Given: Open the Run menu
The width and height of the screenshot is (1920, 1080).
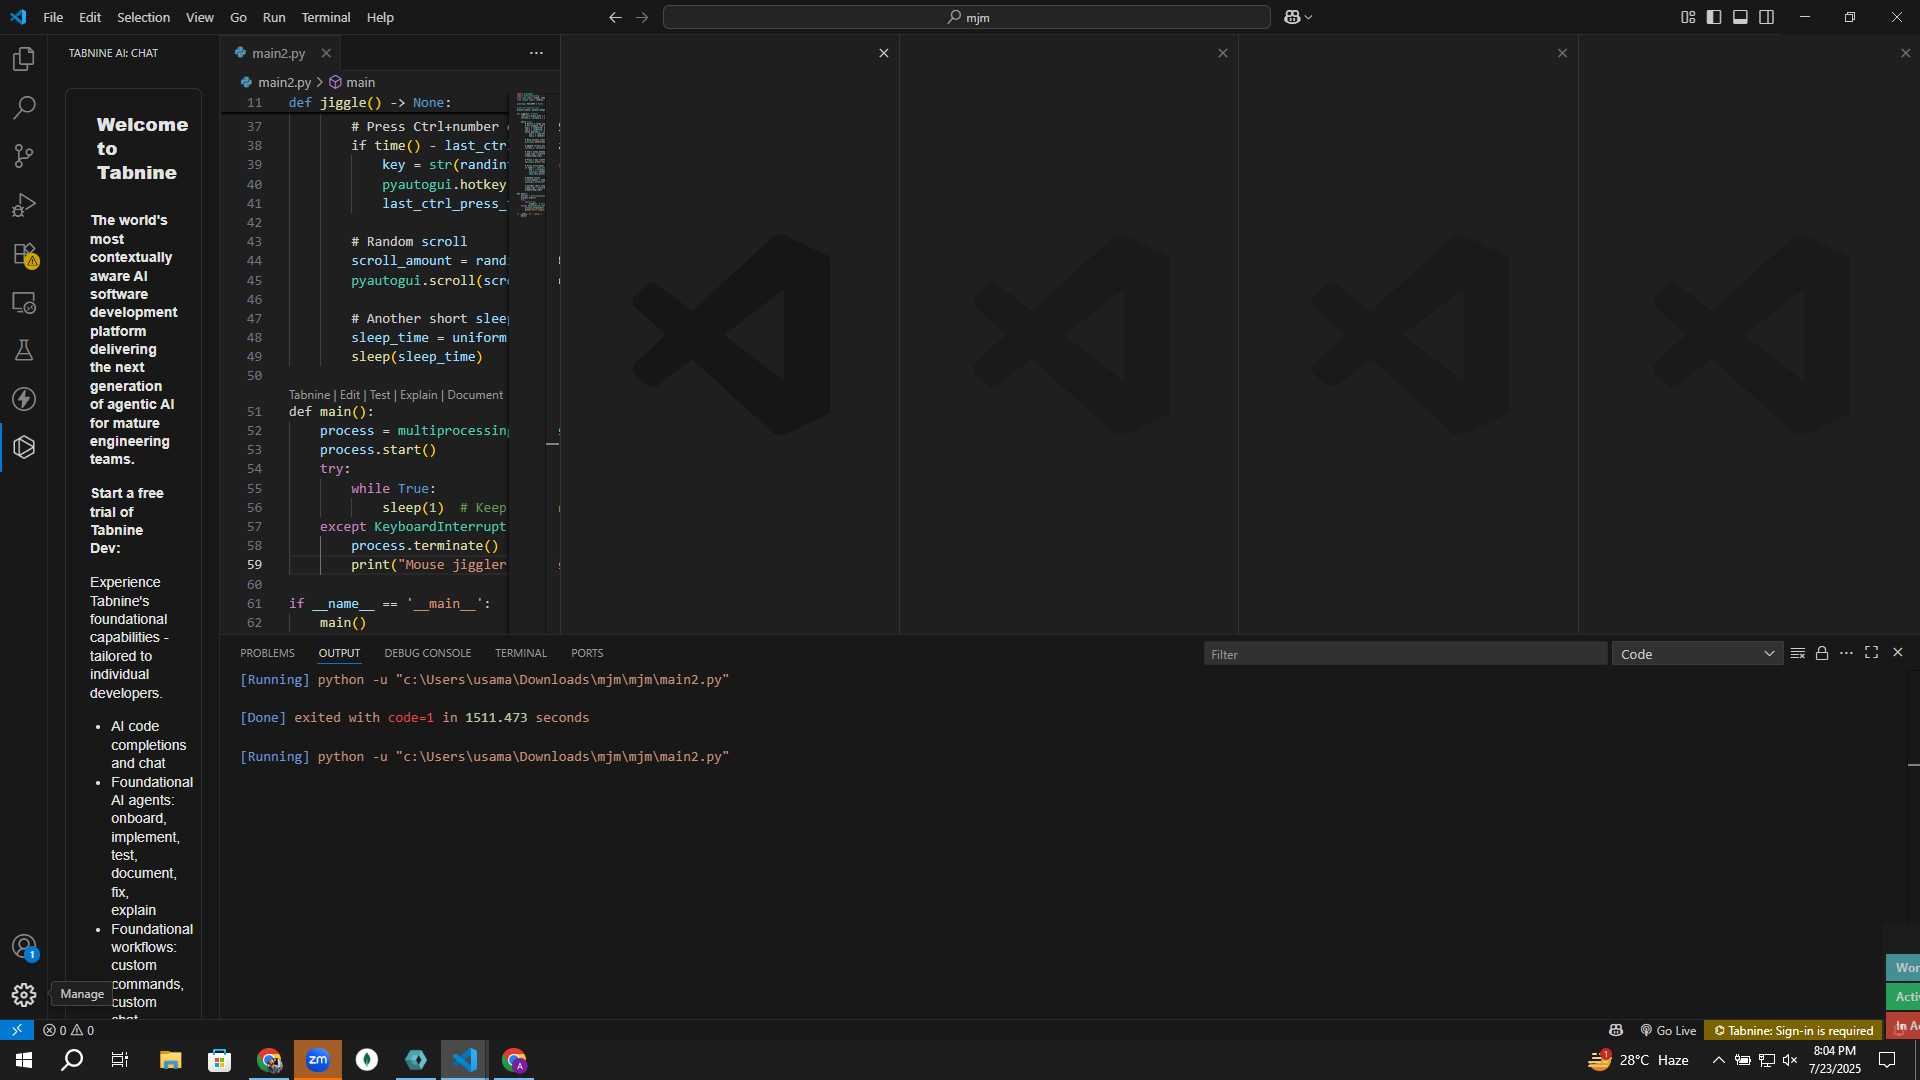Looking at the screenshot, I should 274,17.
